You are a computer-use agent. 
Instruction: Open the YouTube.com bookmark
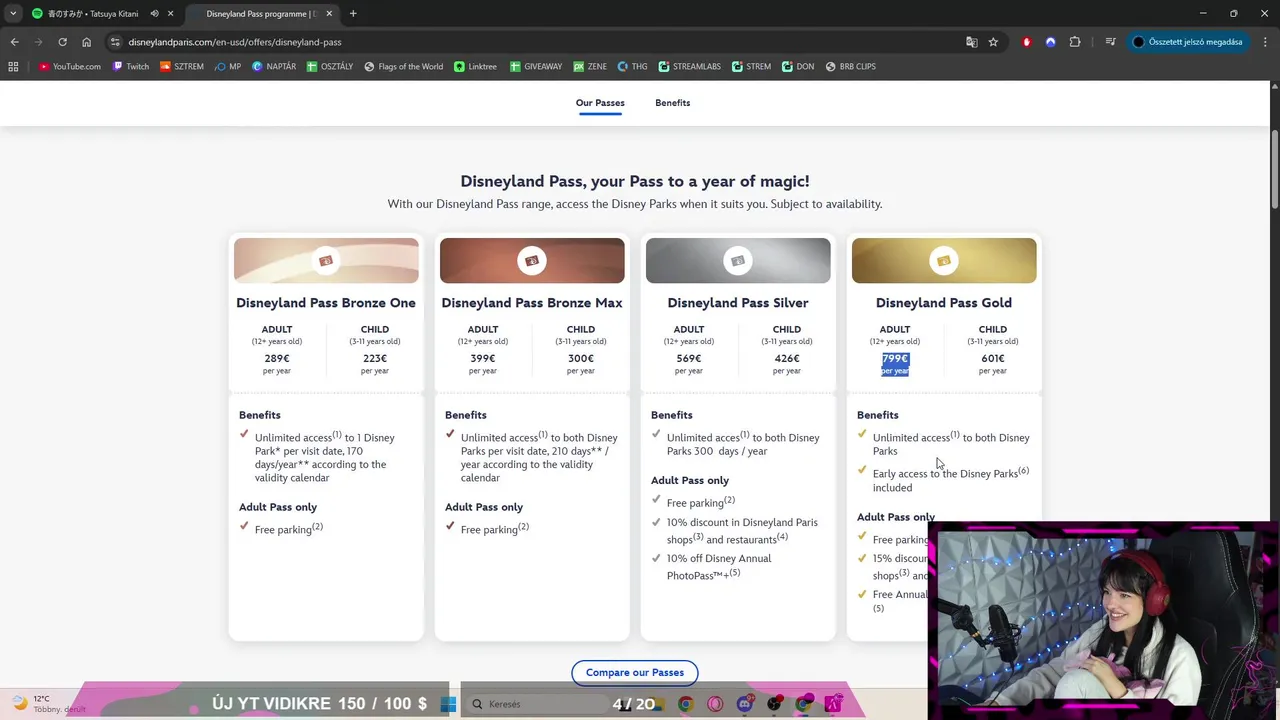coord(70,66)
